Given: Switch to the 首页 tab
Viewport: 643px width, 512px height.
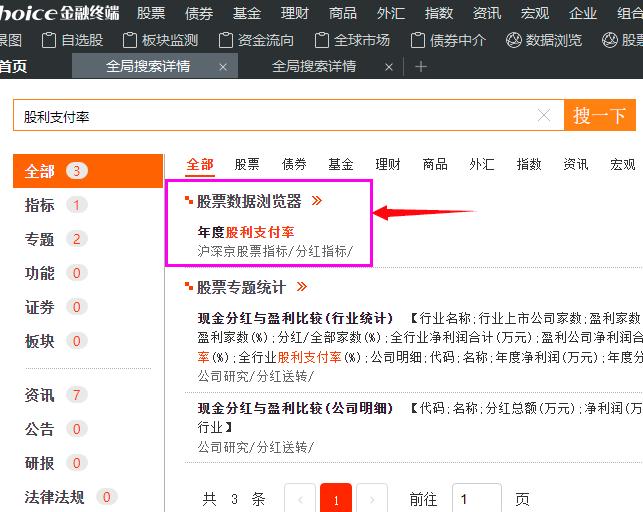Looking at the screenshot, I should point(14,66).
